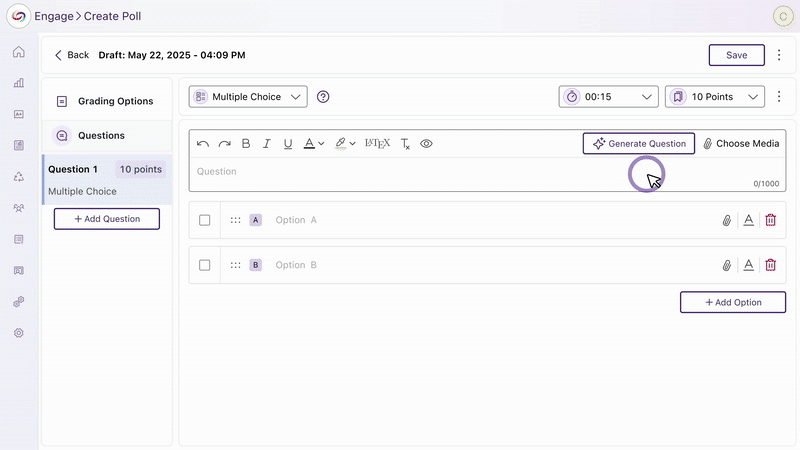Open the font color picker arrow
The height and width of the screenshot is (450, 800).
coord(320,144)
